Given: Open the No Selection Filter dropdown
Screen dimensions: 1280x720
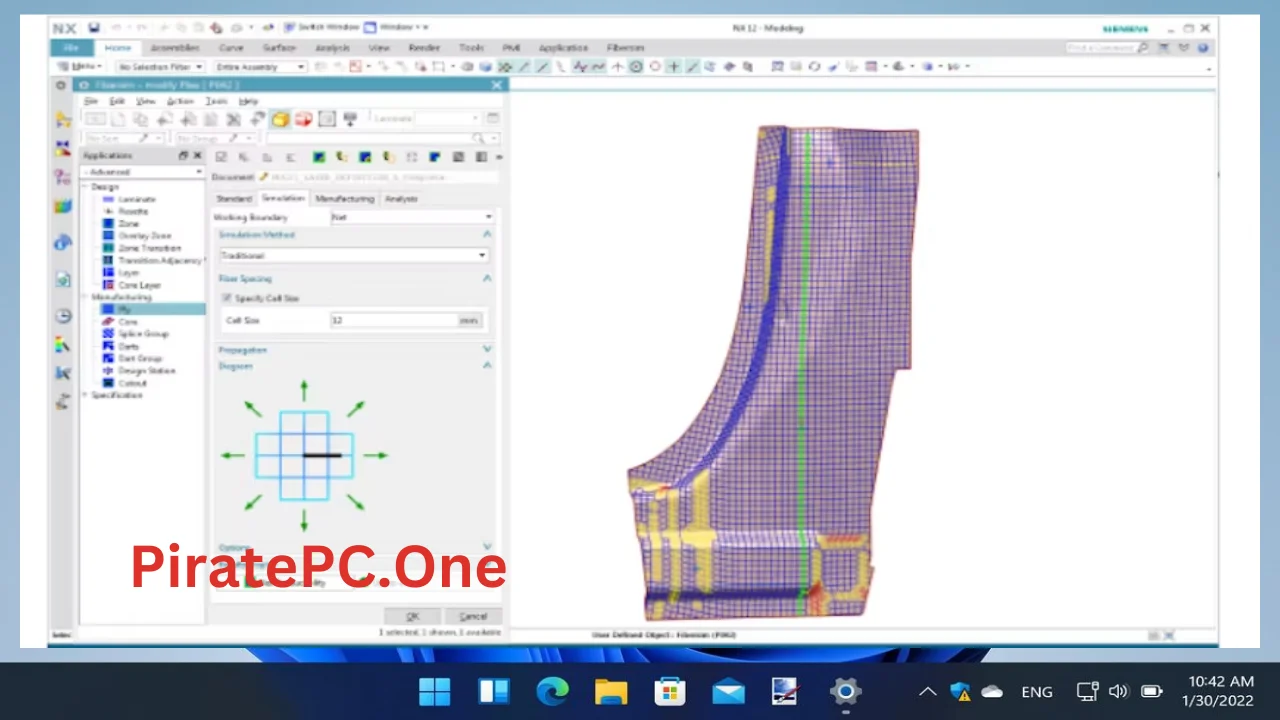Looking at the screenshot, I should point(160,67).
